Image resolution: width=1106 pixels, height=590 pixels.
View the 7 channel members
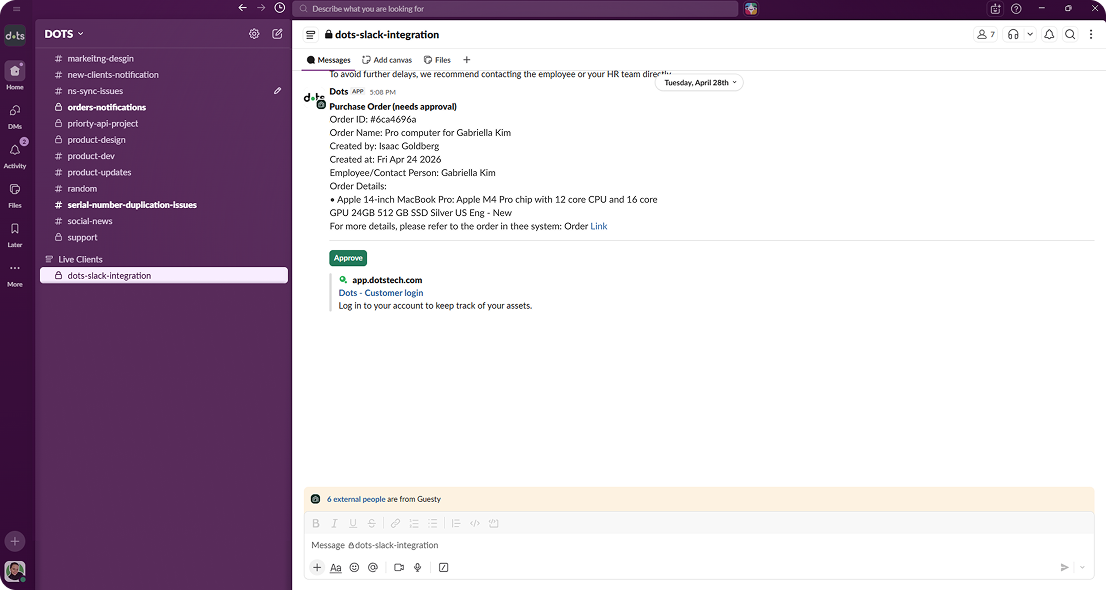pos(985,34)
